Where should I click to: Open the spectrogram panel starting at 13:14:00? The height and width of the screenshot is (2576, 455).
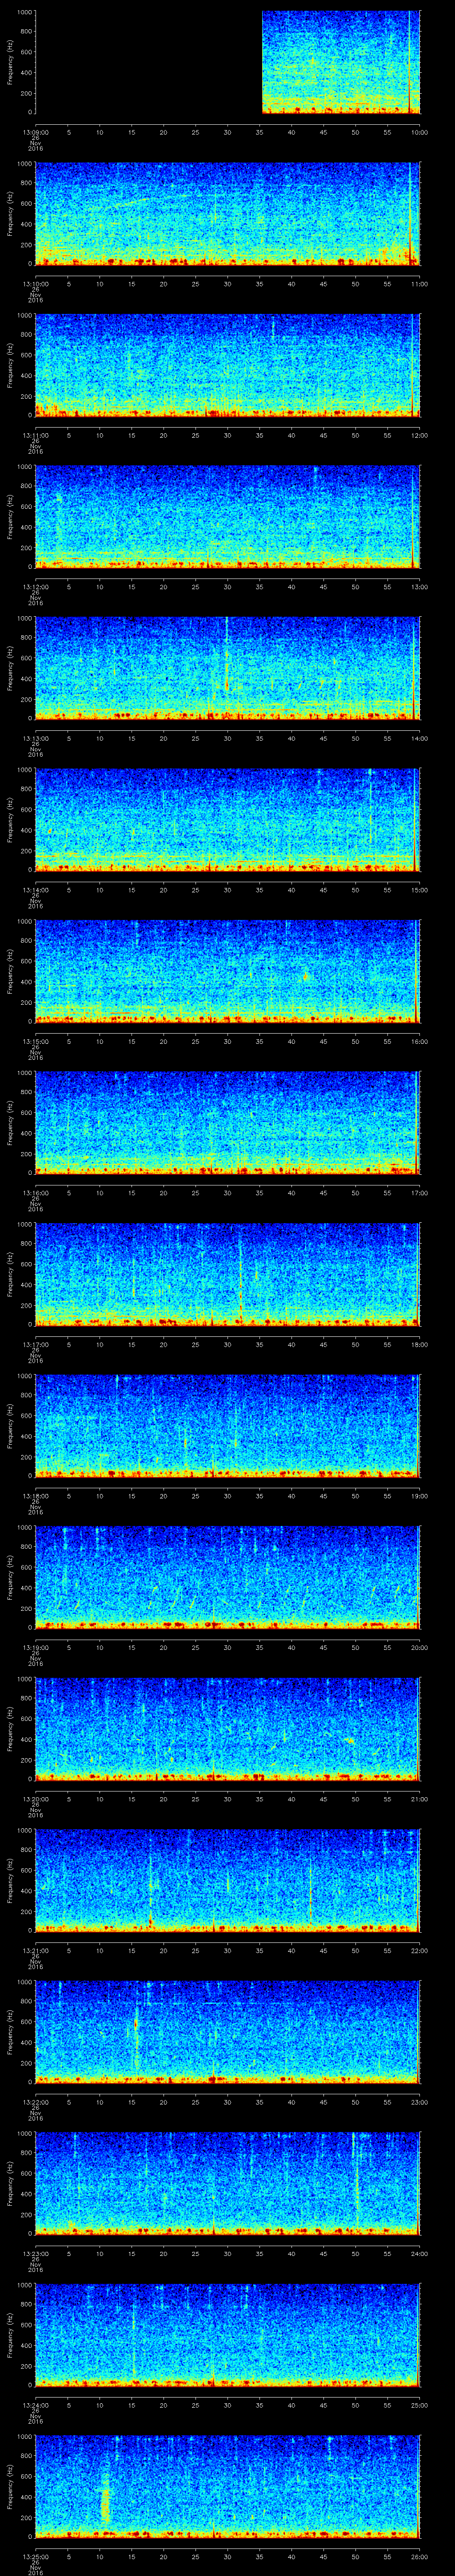click(228, 820)
